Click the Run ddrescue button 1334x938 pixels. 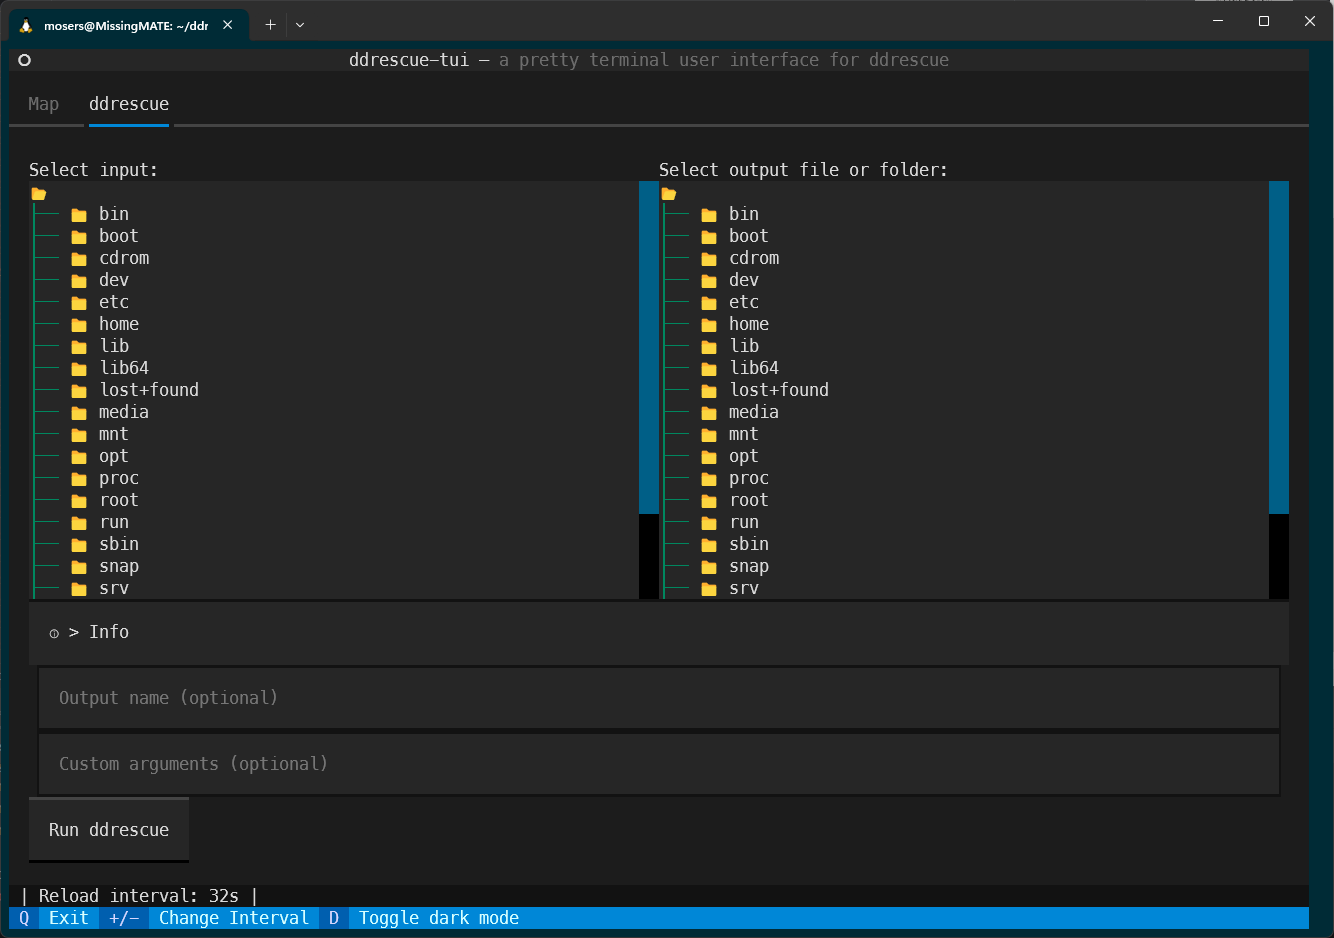coord(109,830)
